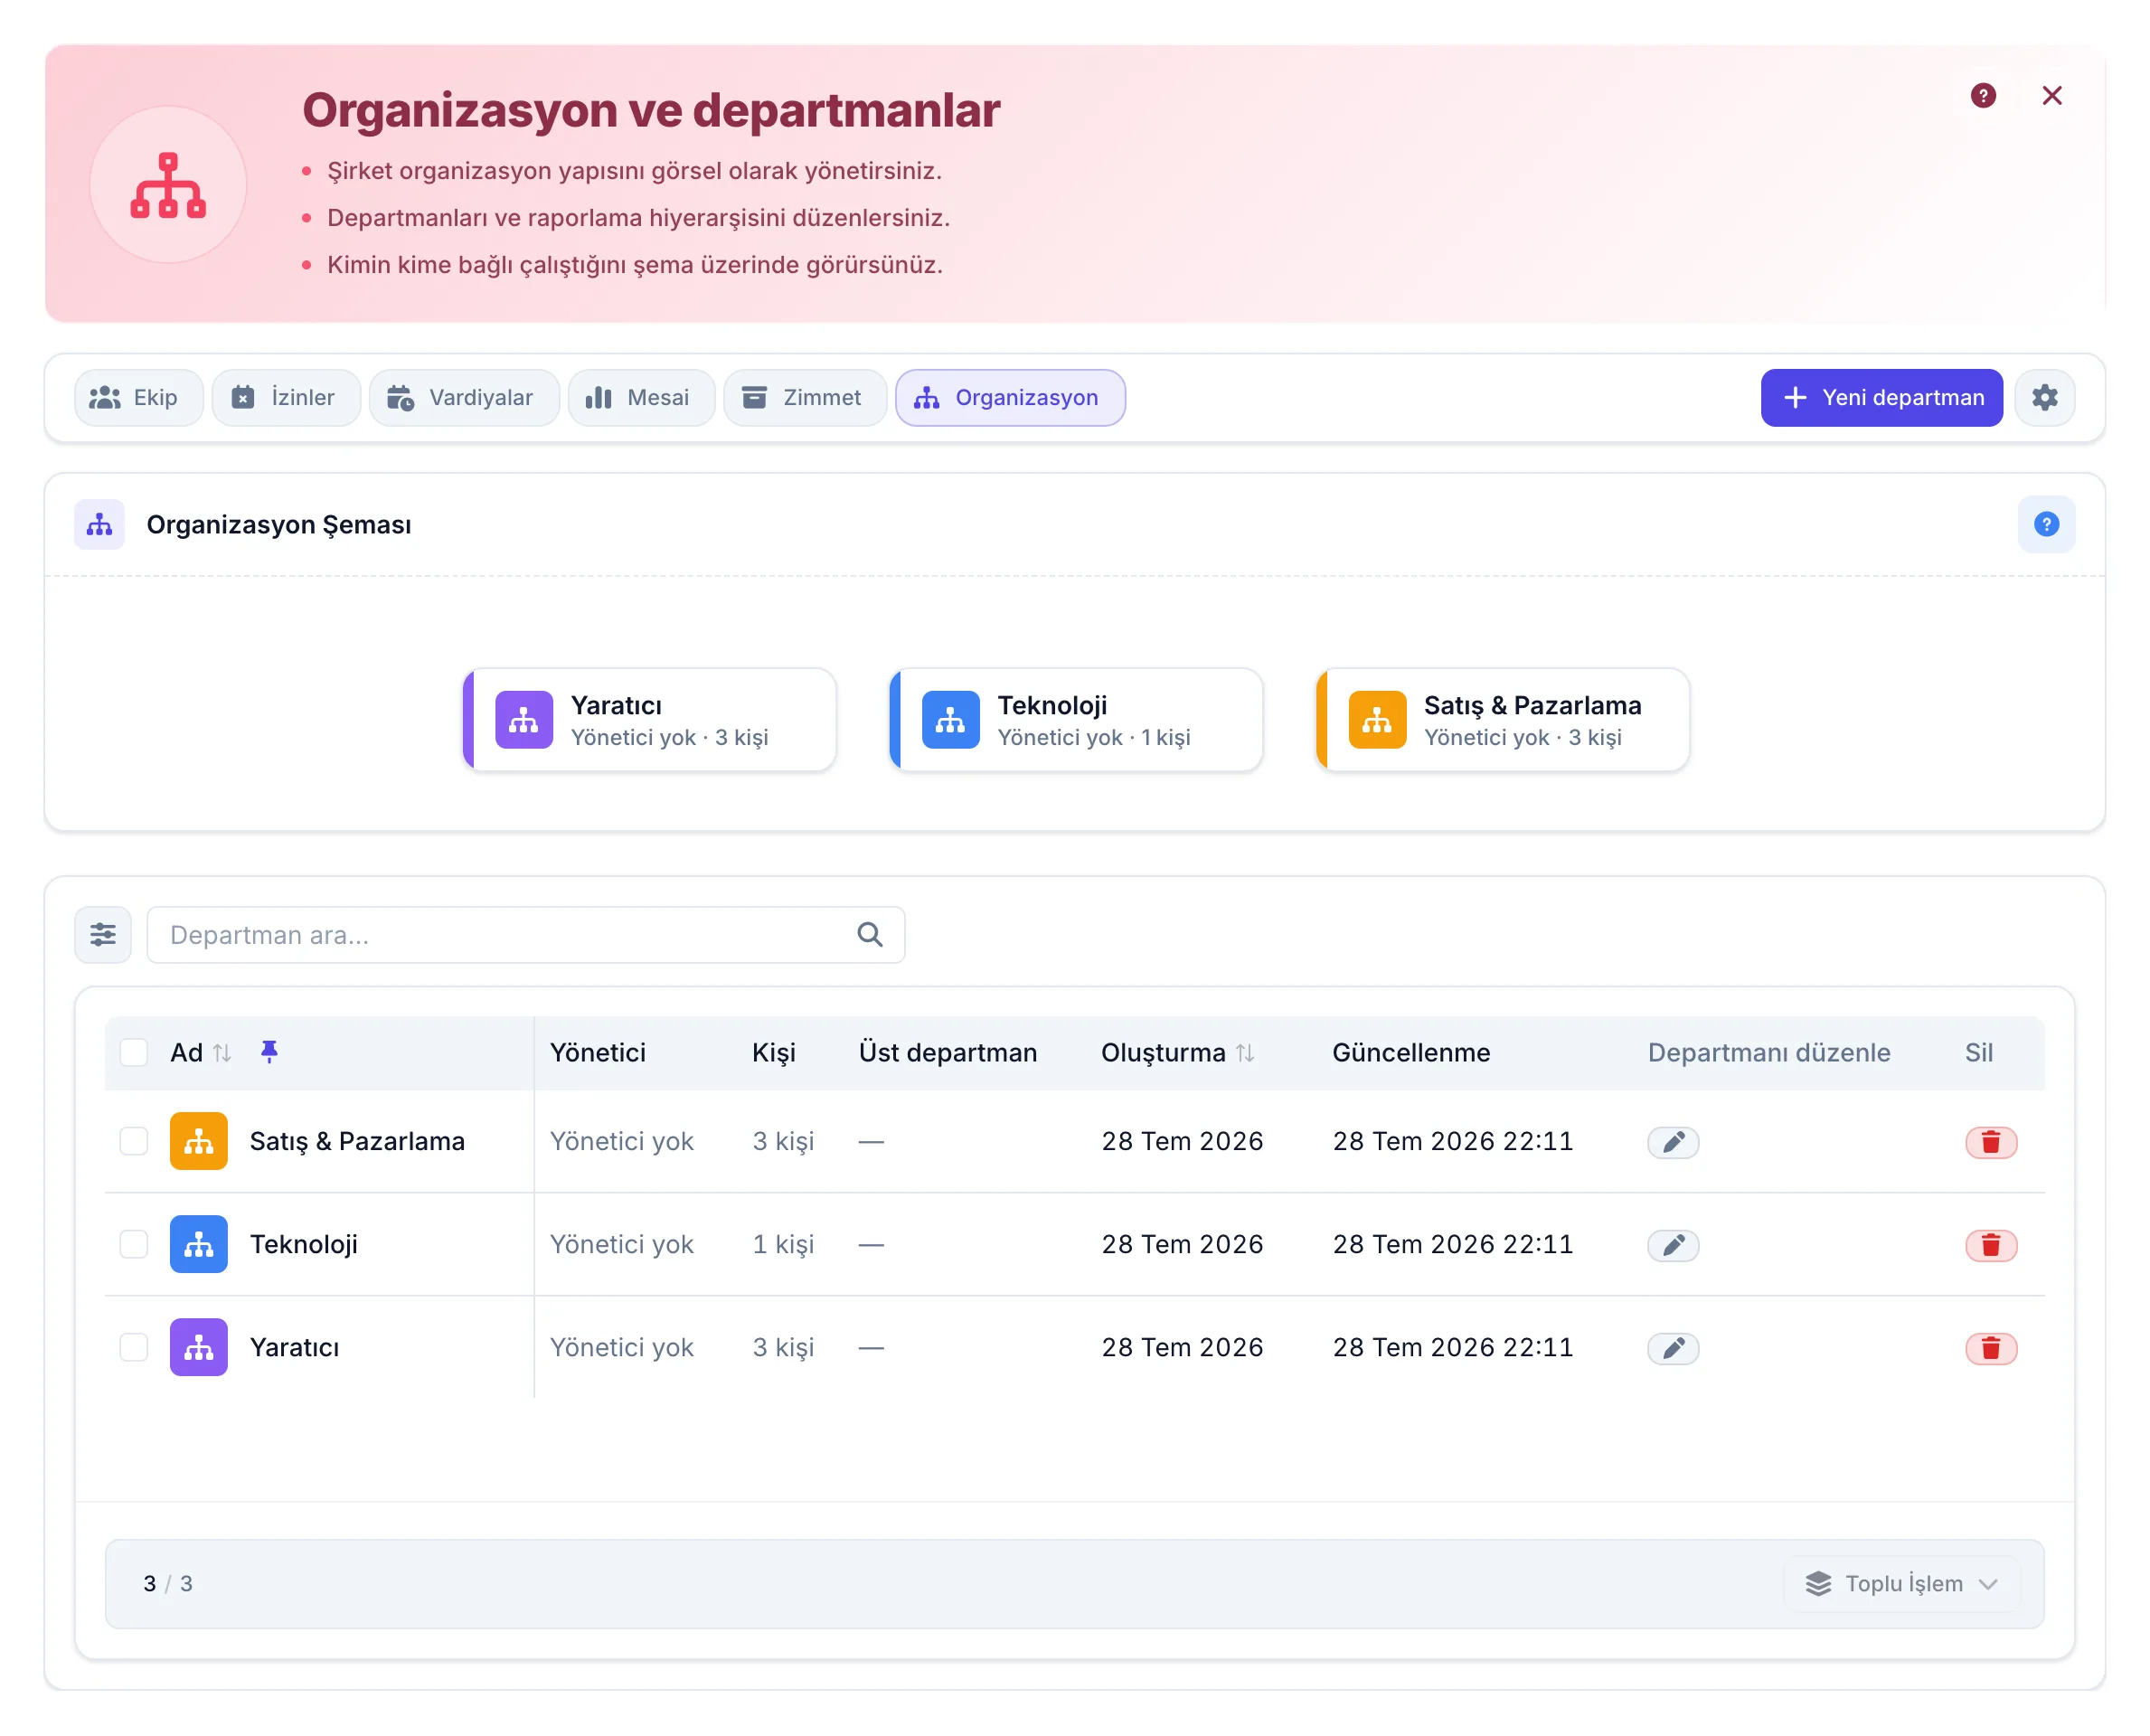Delete the Teknoloji department
The height and width of the screenshot is (1736, 2150).
1991,1244
